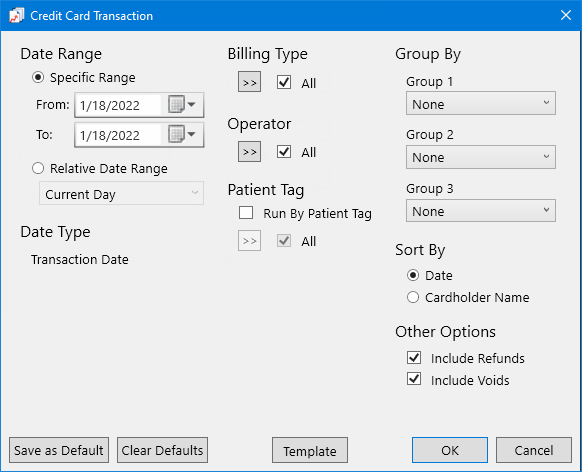Click the From date text field

click(x=118, y=105)
